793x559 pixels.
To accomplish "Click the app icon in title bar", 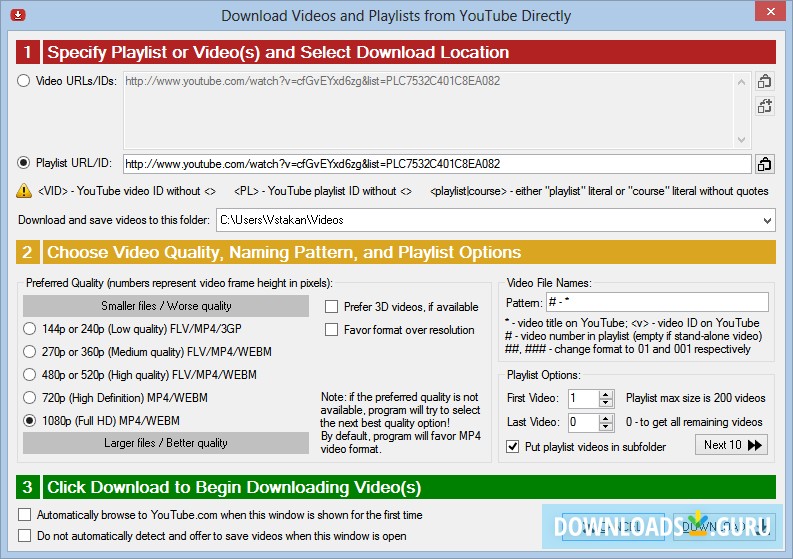I will tap(18, 15).
